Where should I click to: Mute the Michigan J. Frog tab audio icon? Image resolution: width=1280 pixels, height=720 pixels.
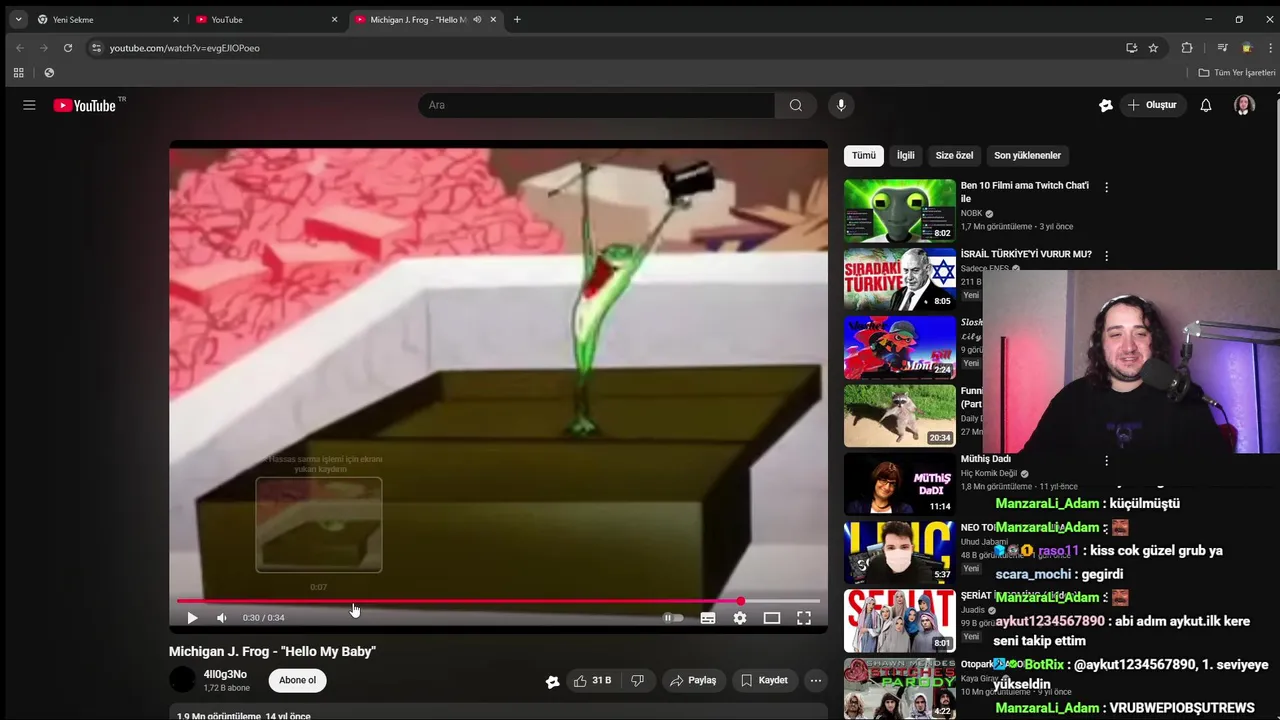(x=477, y=19)
